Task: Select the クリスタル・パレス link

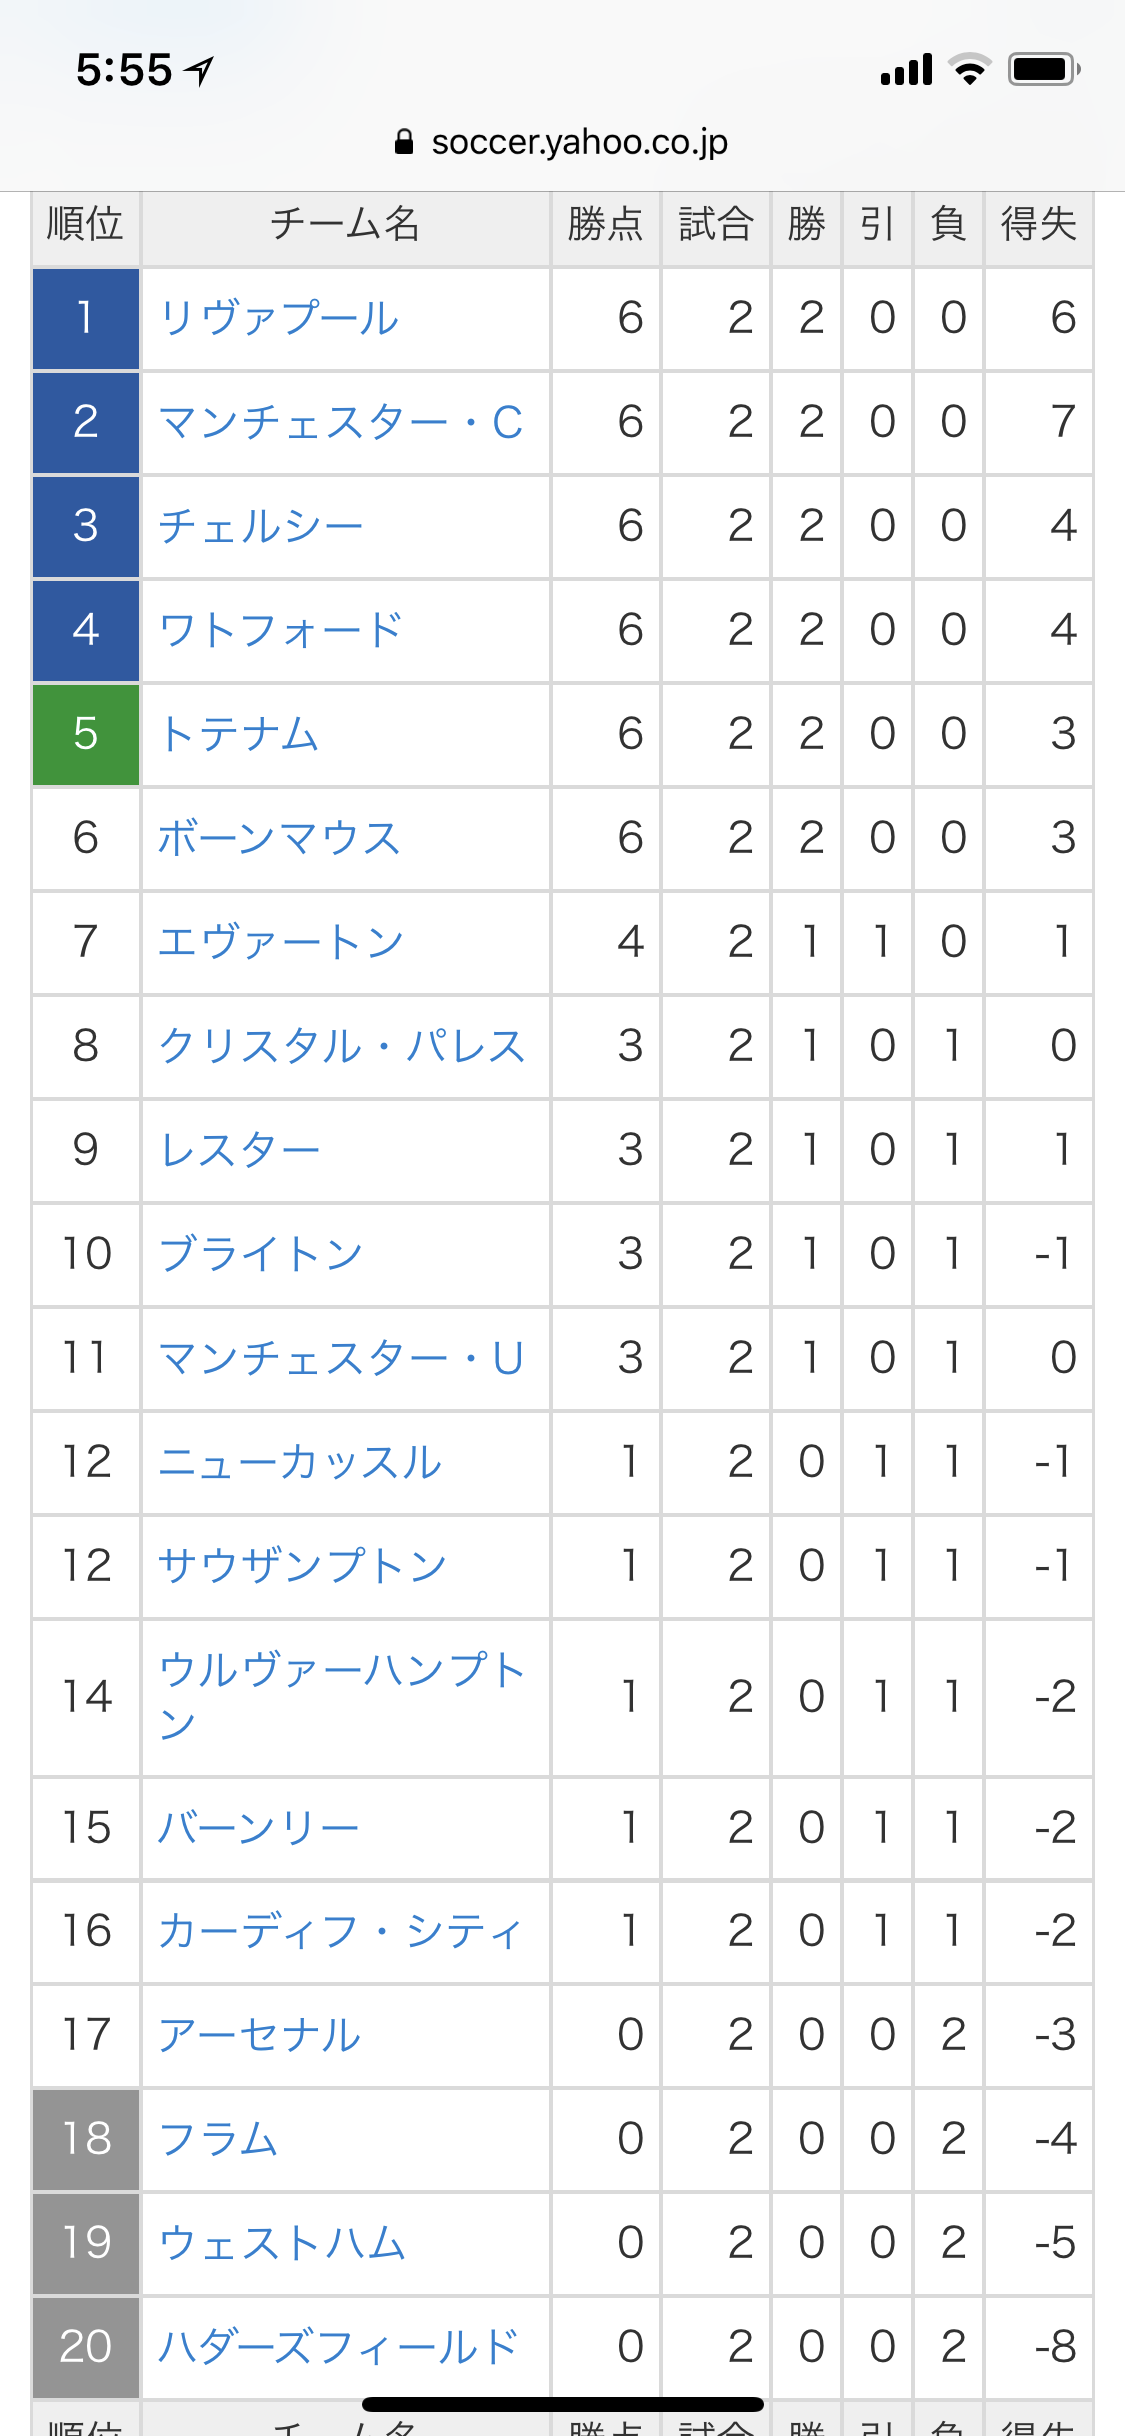Action: tap(342, 1047)
